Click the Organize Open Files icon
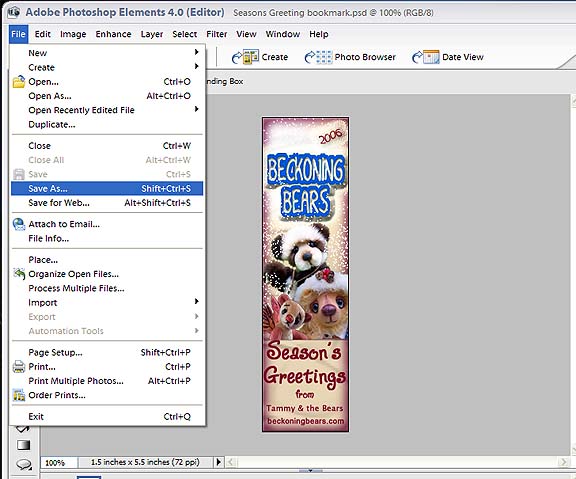This screenshot has height=479, width=576. point(19,274)
